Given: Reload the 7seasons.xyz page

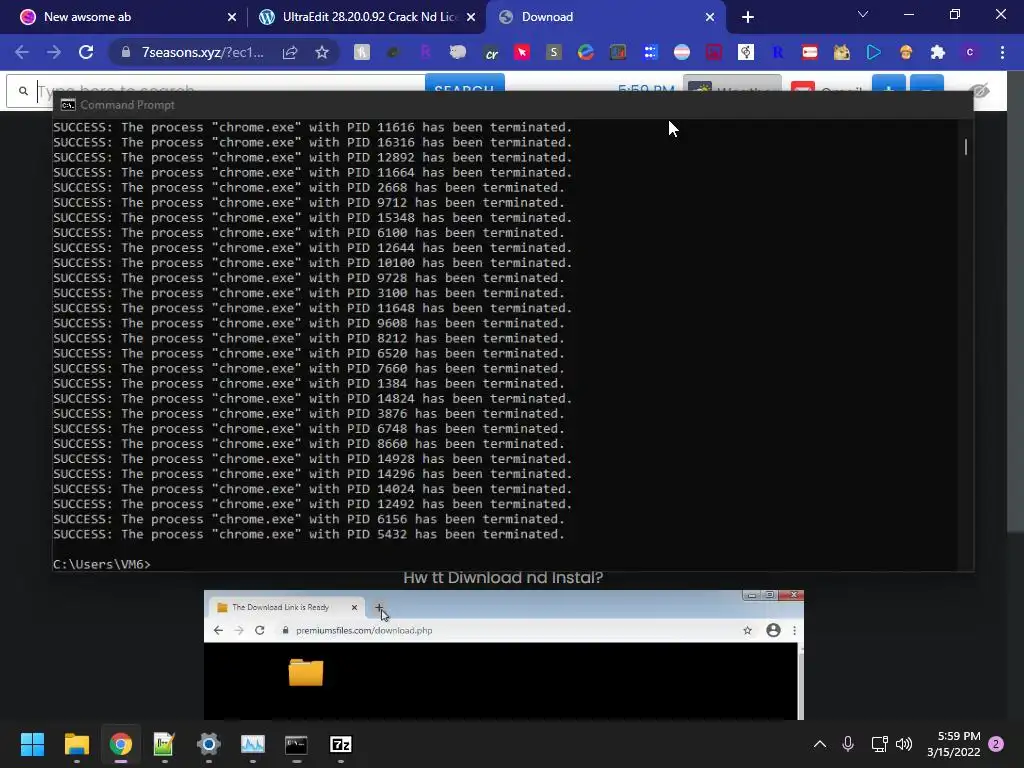Looking at the screenshot, I should click(x=86, y=52).
